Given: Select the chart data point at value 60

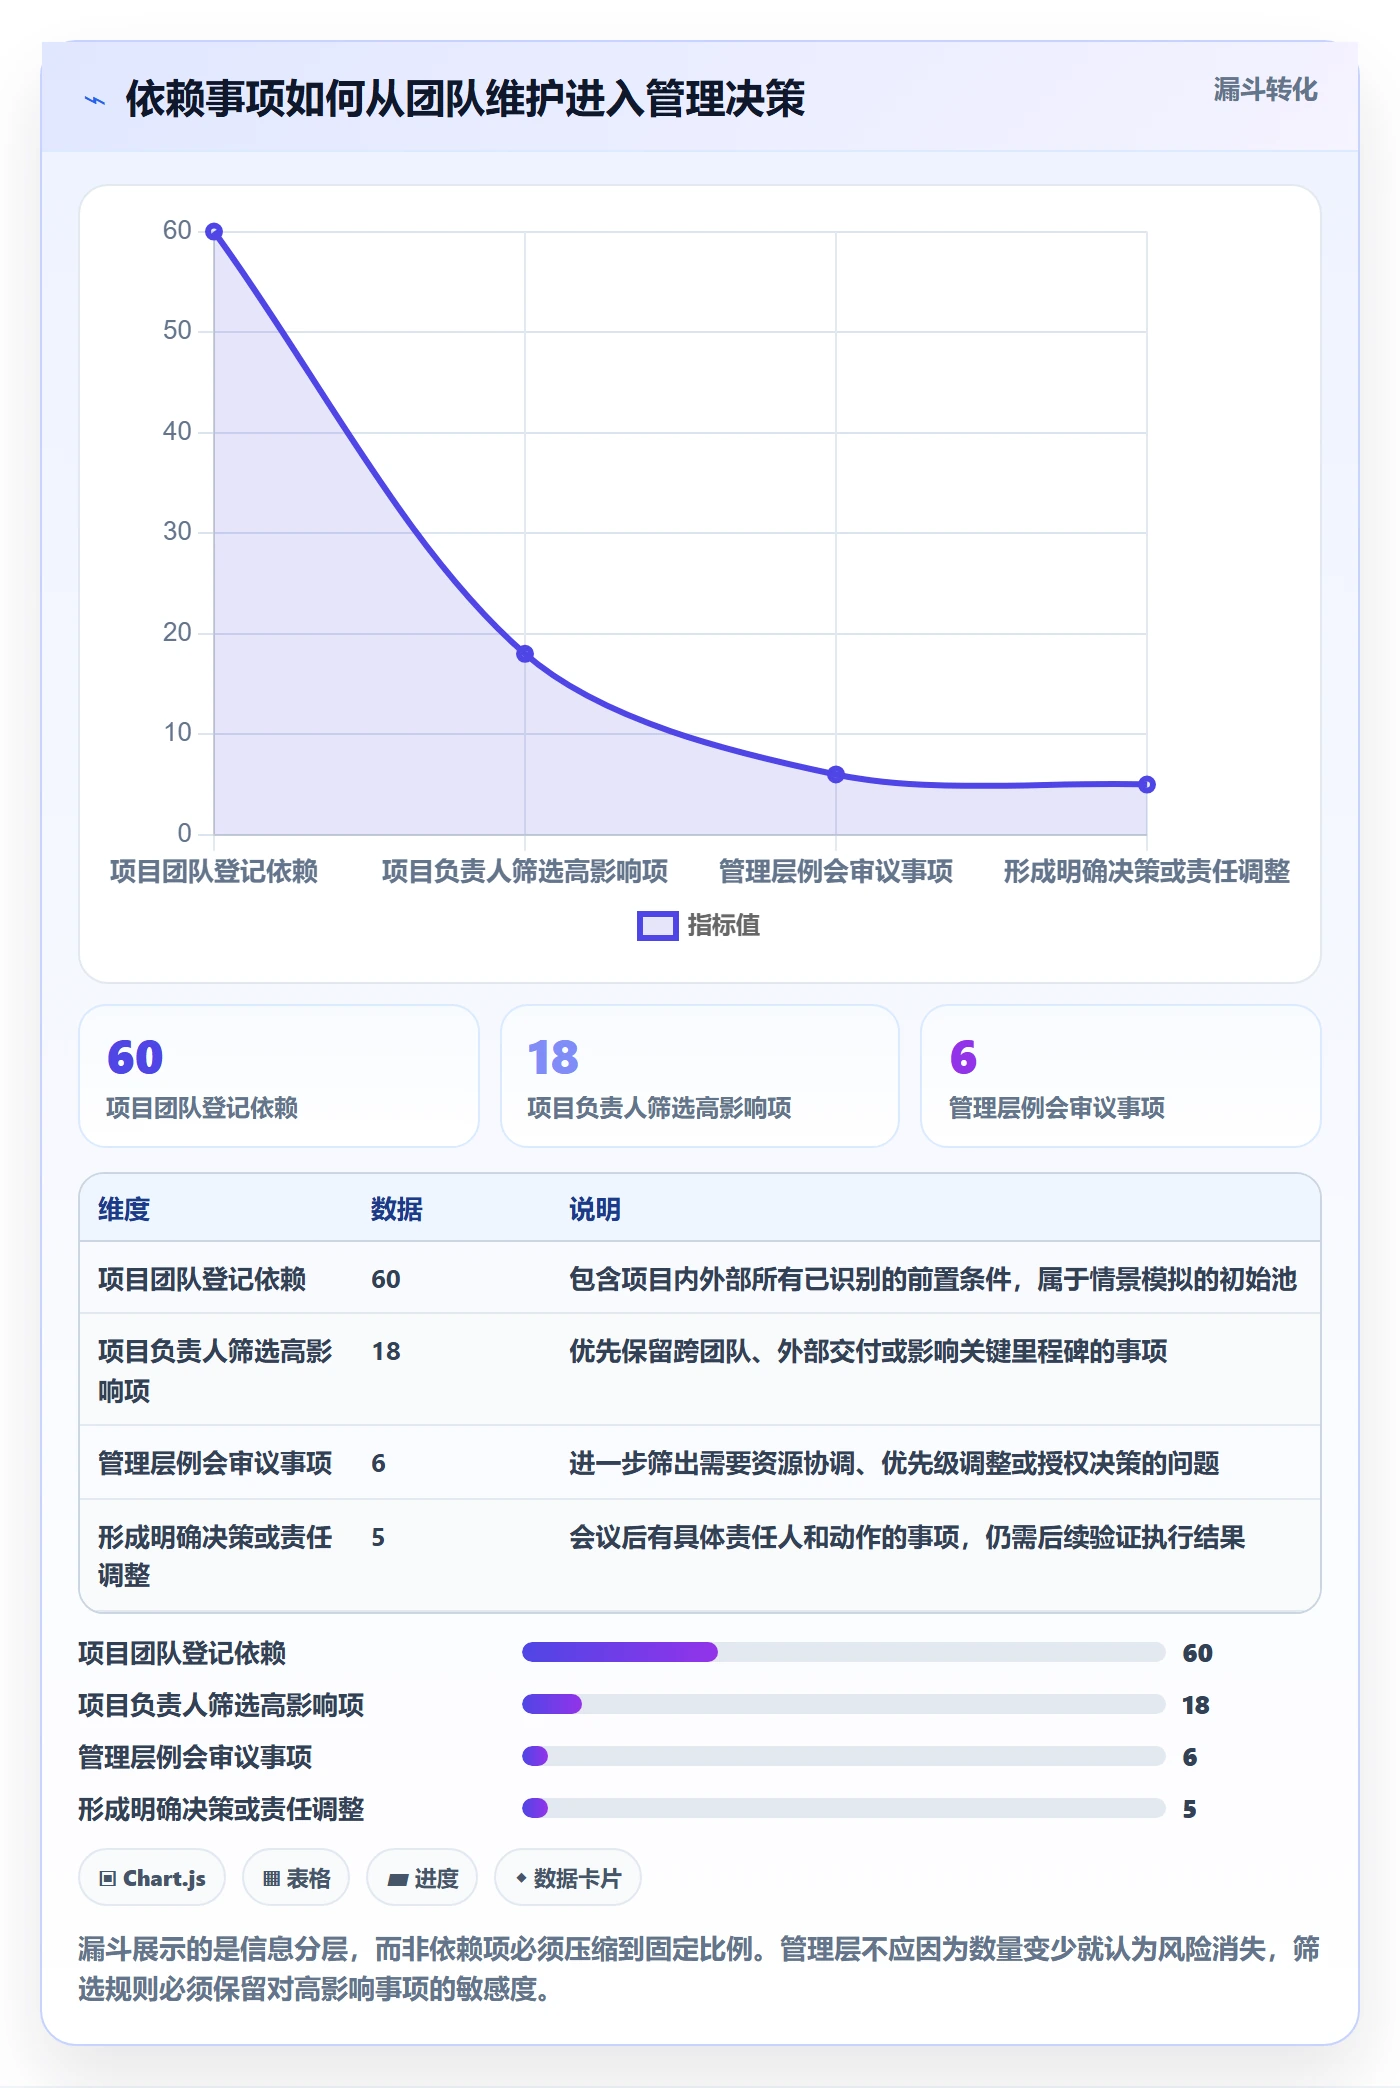Looking at the screenshot, I should 214,232.
